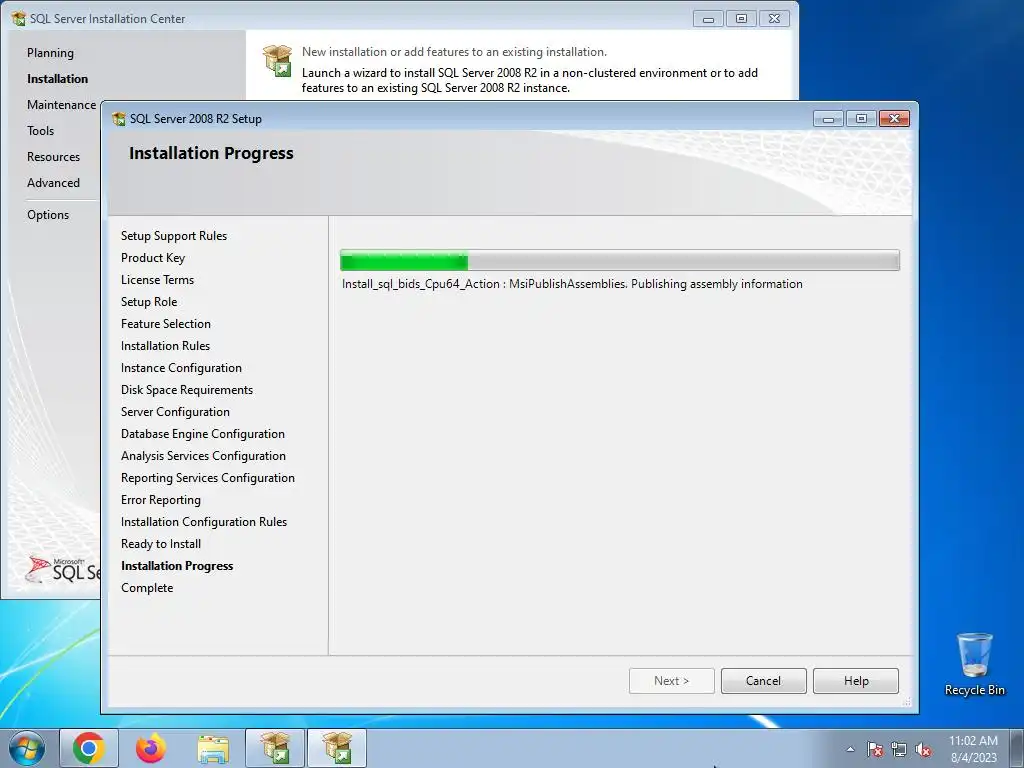The width and height of the screenshot is (1024, 768).
Task: Click Disk Space Requirements step
Action: tap(187, 390)
